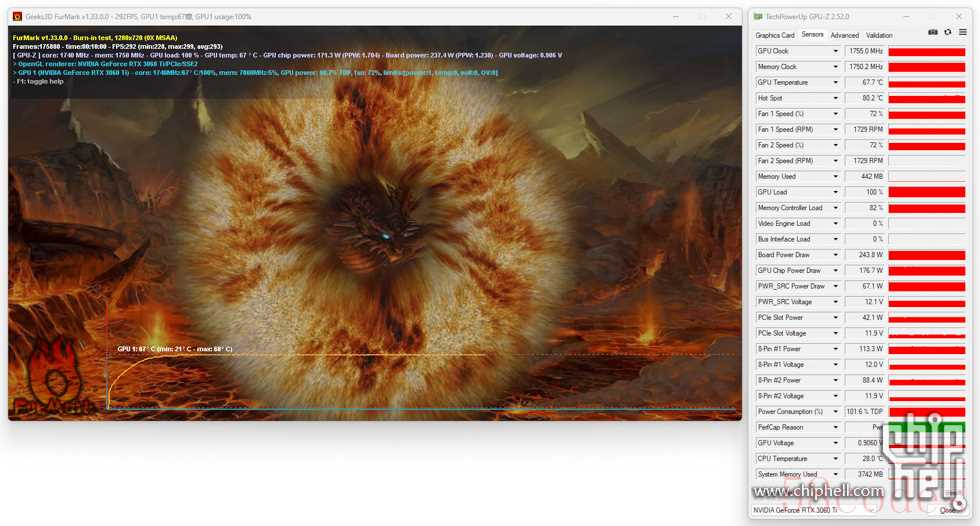980x526 pixels.
Task: Open the GPU Load sensor dropdown
Action: point(835,192)
